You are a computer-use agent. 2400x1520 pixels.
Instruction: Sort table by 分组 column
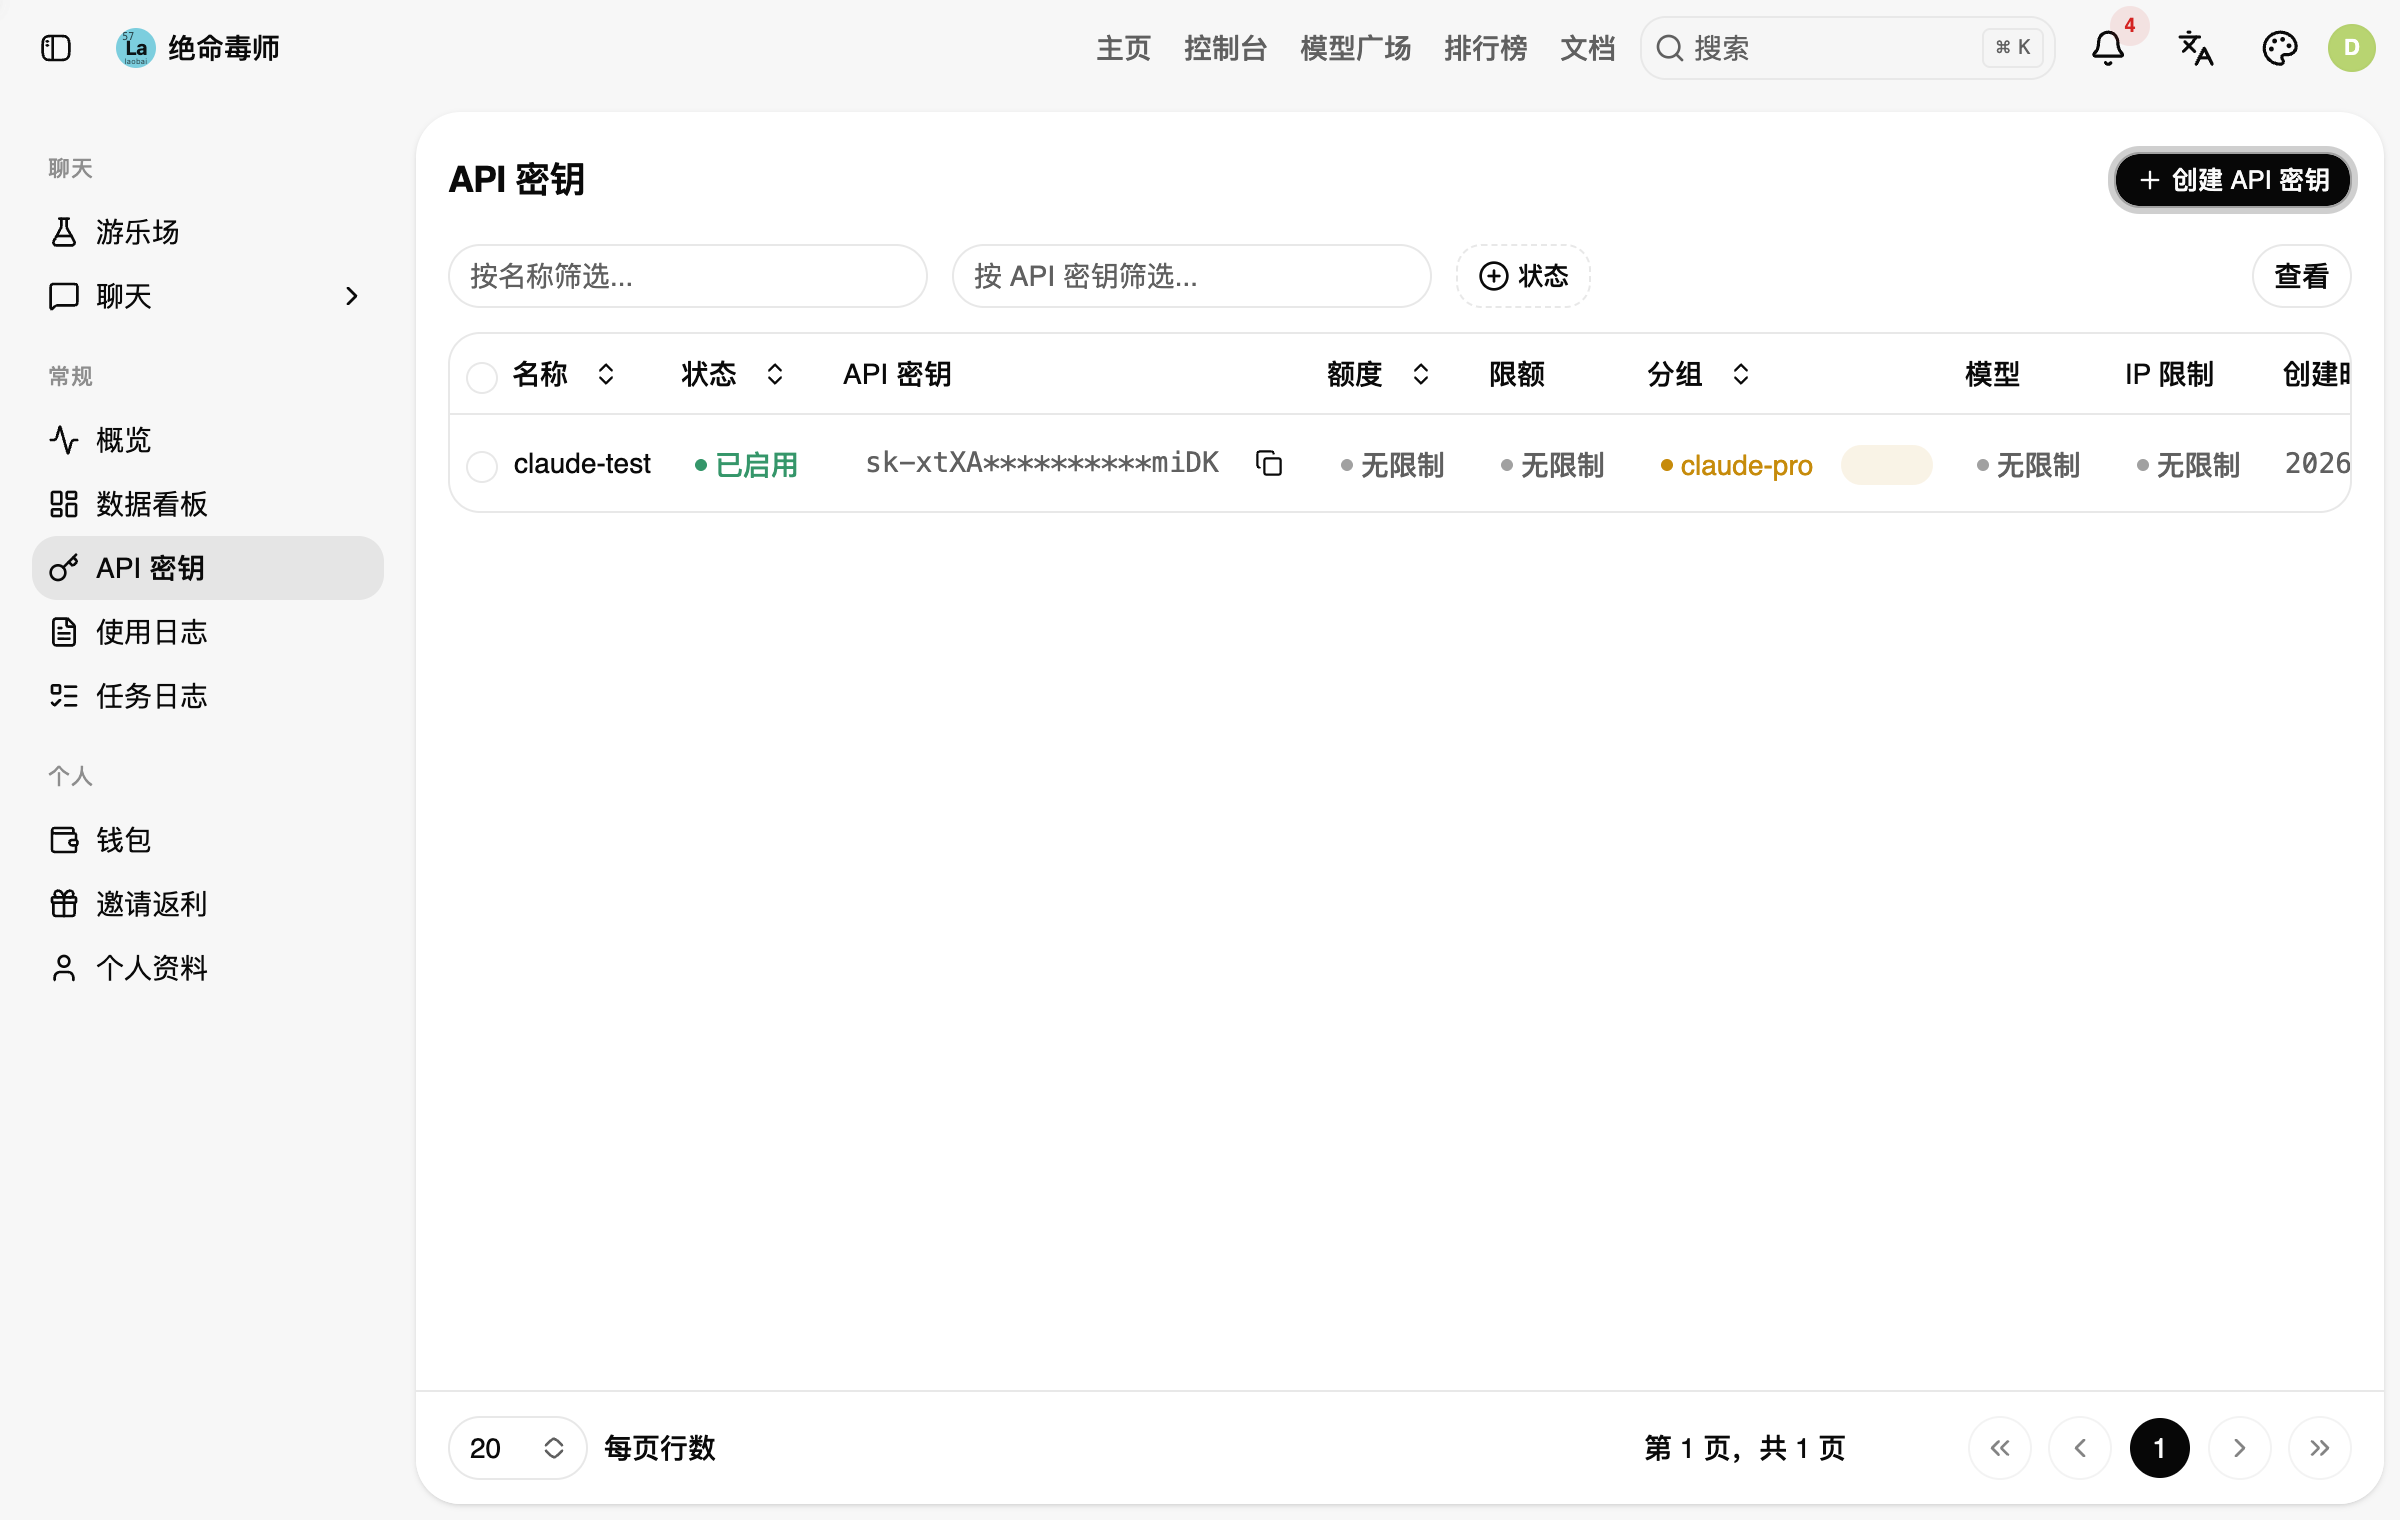[1698, 374]
